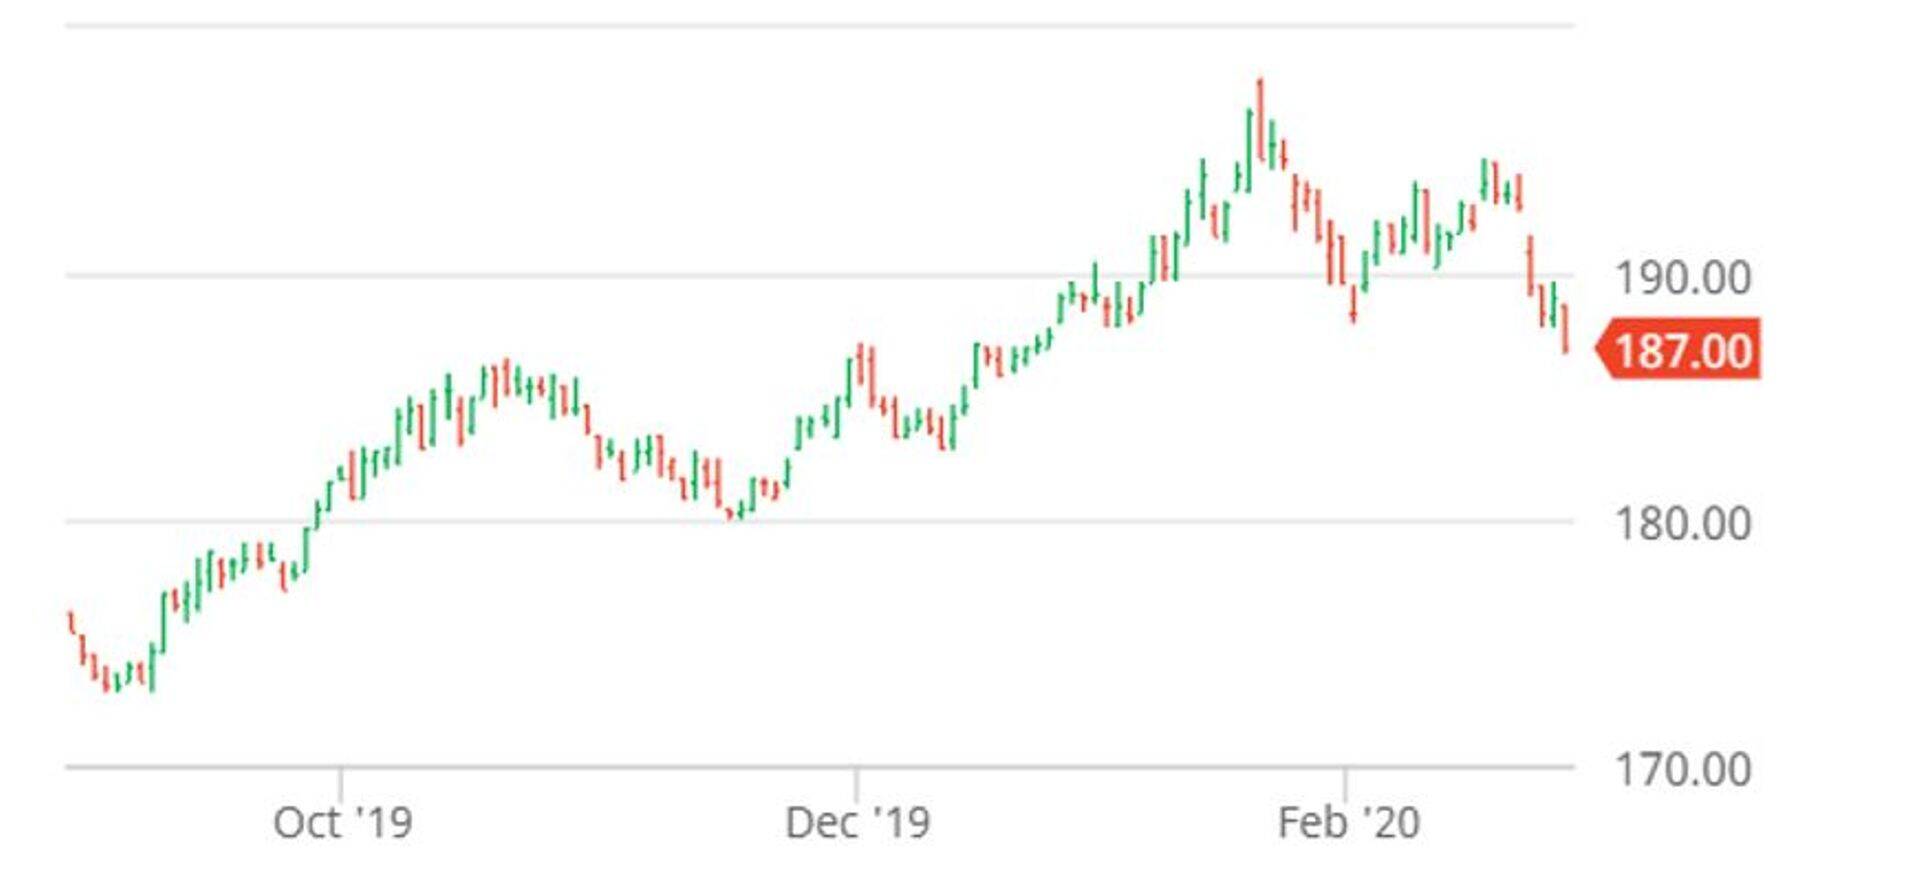Screen dimensions: 1920x873
Task: Click the 170.00 price axis label
Action: click(x=1682, y=769)
